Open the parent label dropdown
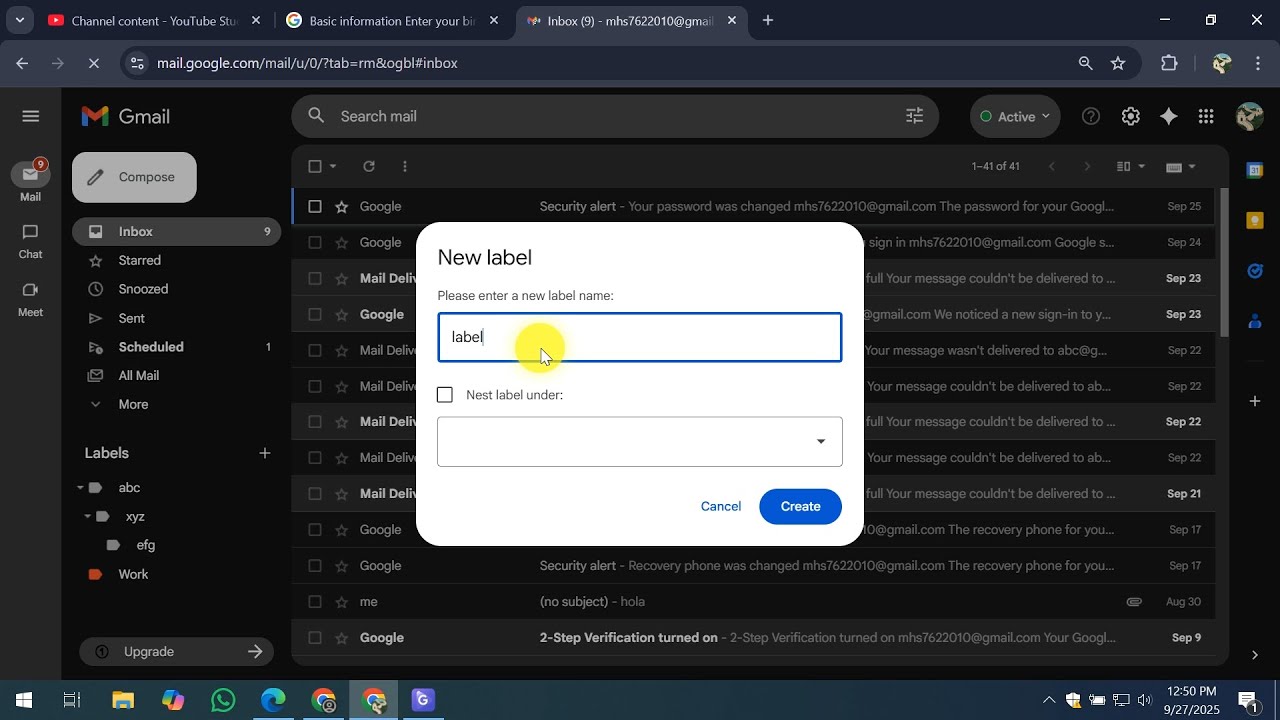Viewport: 1280px width, 720px height. (x=640, y=442)
